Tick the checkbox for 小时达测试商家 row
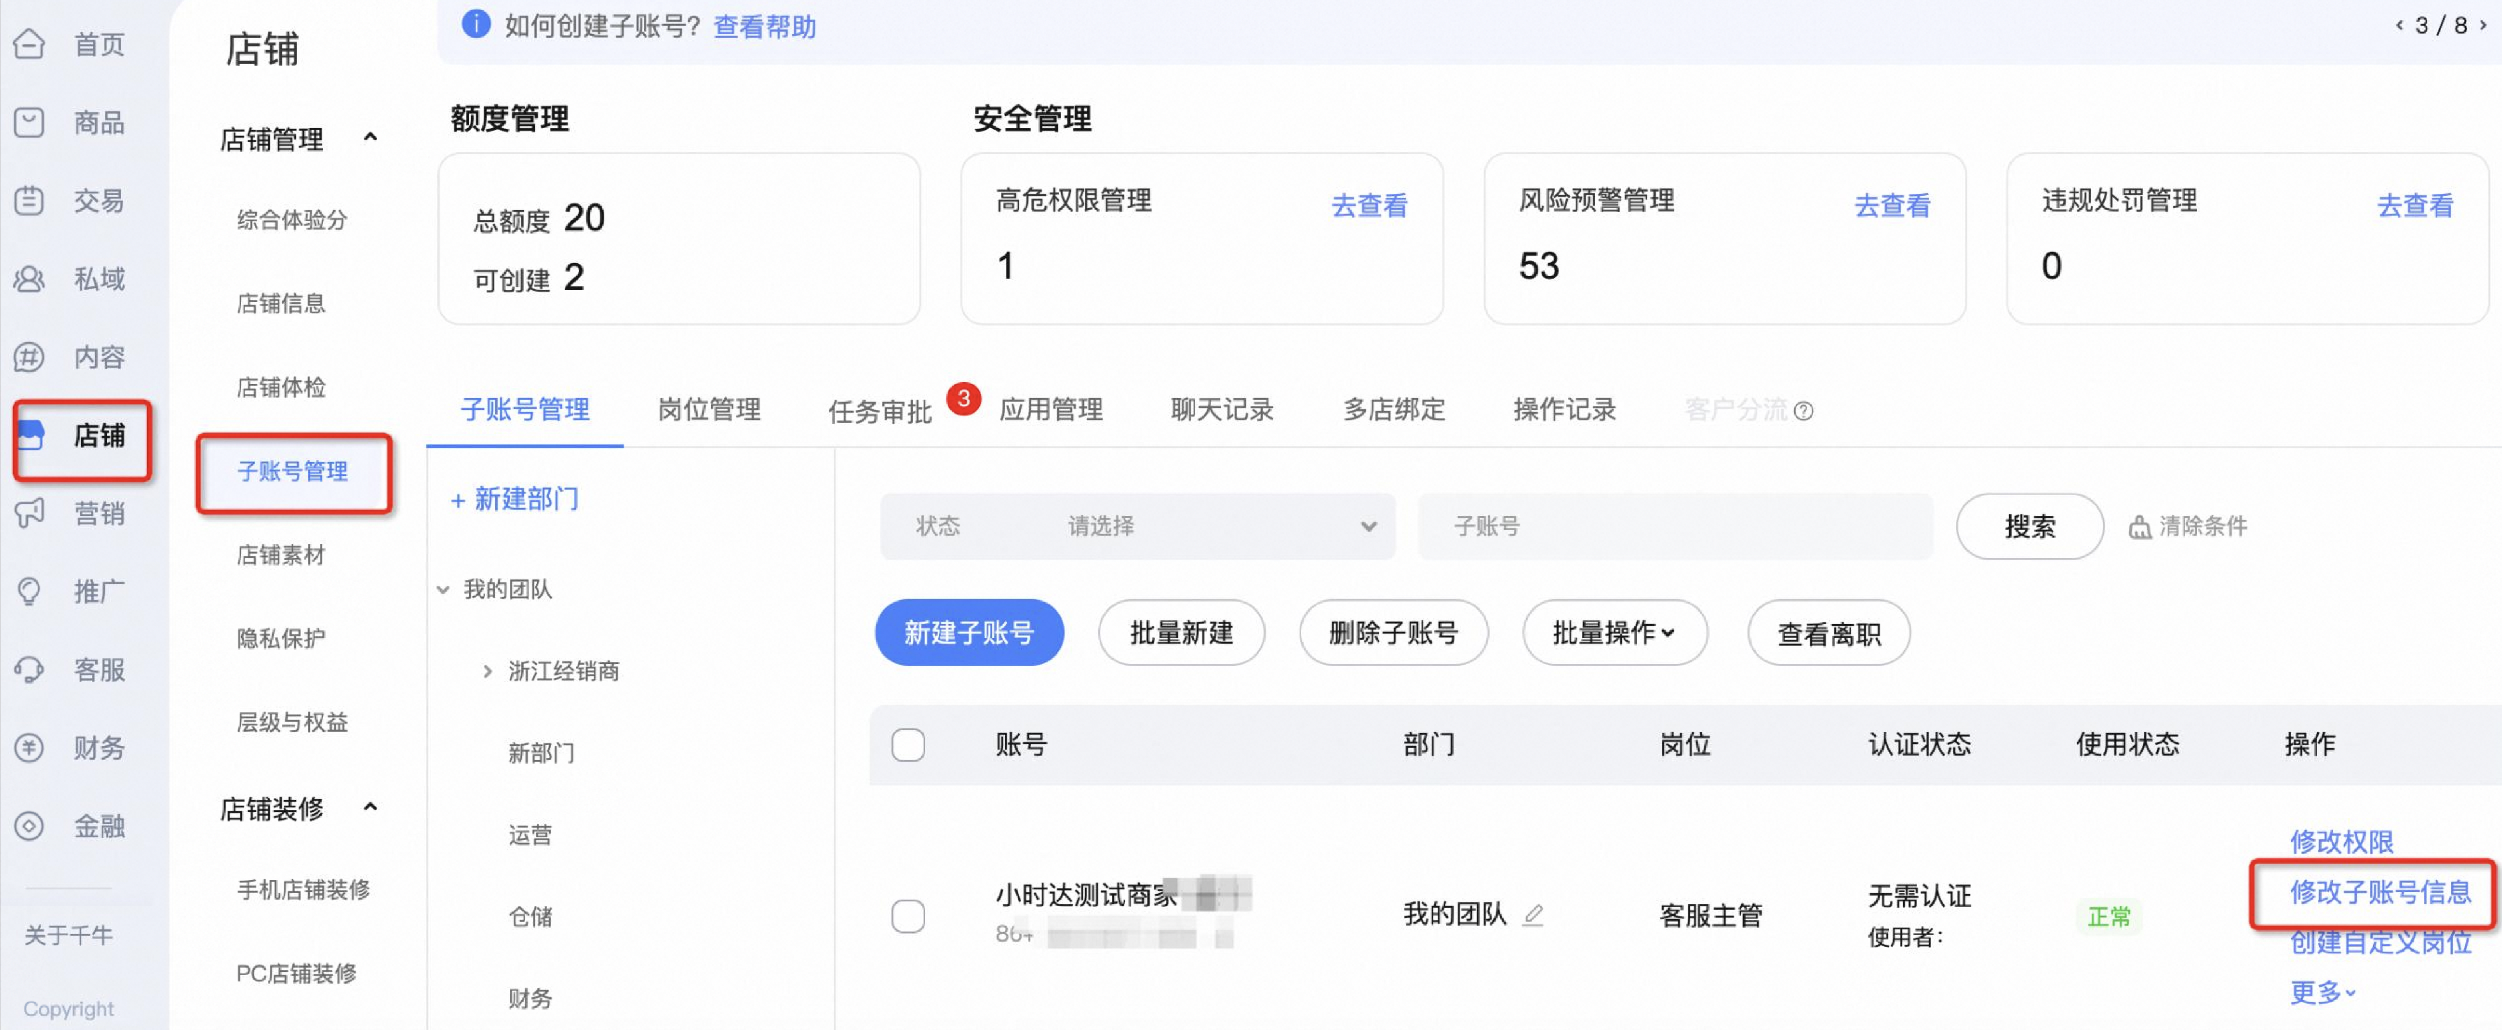This screenshot has width=2502, height=1030. pyautogui.click(x=908, y=916)
